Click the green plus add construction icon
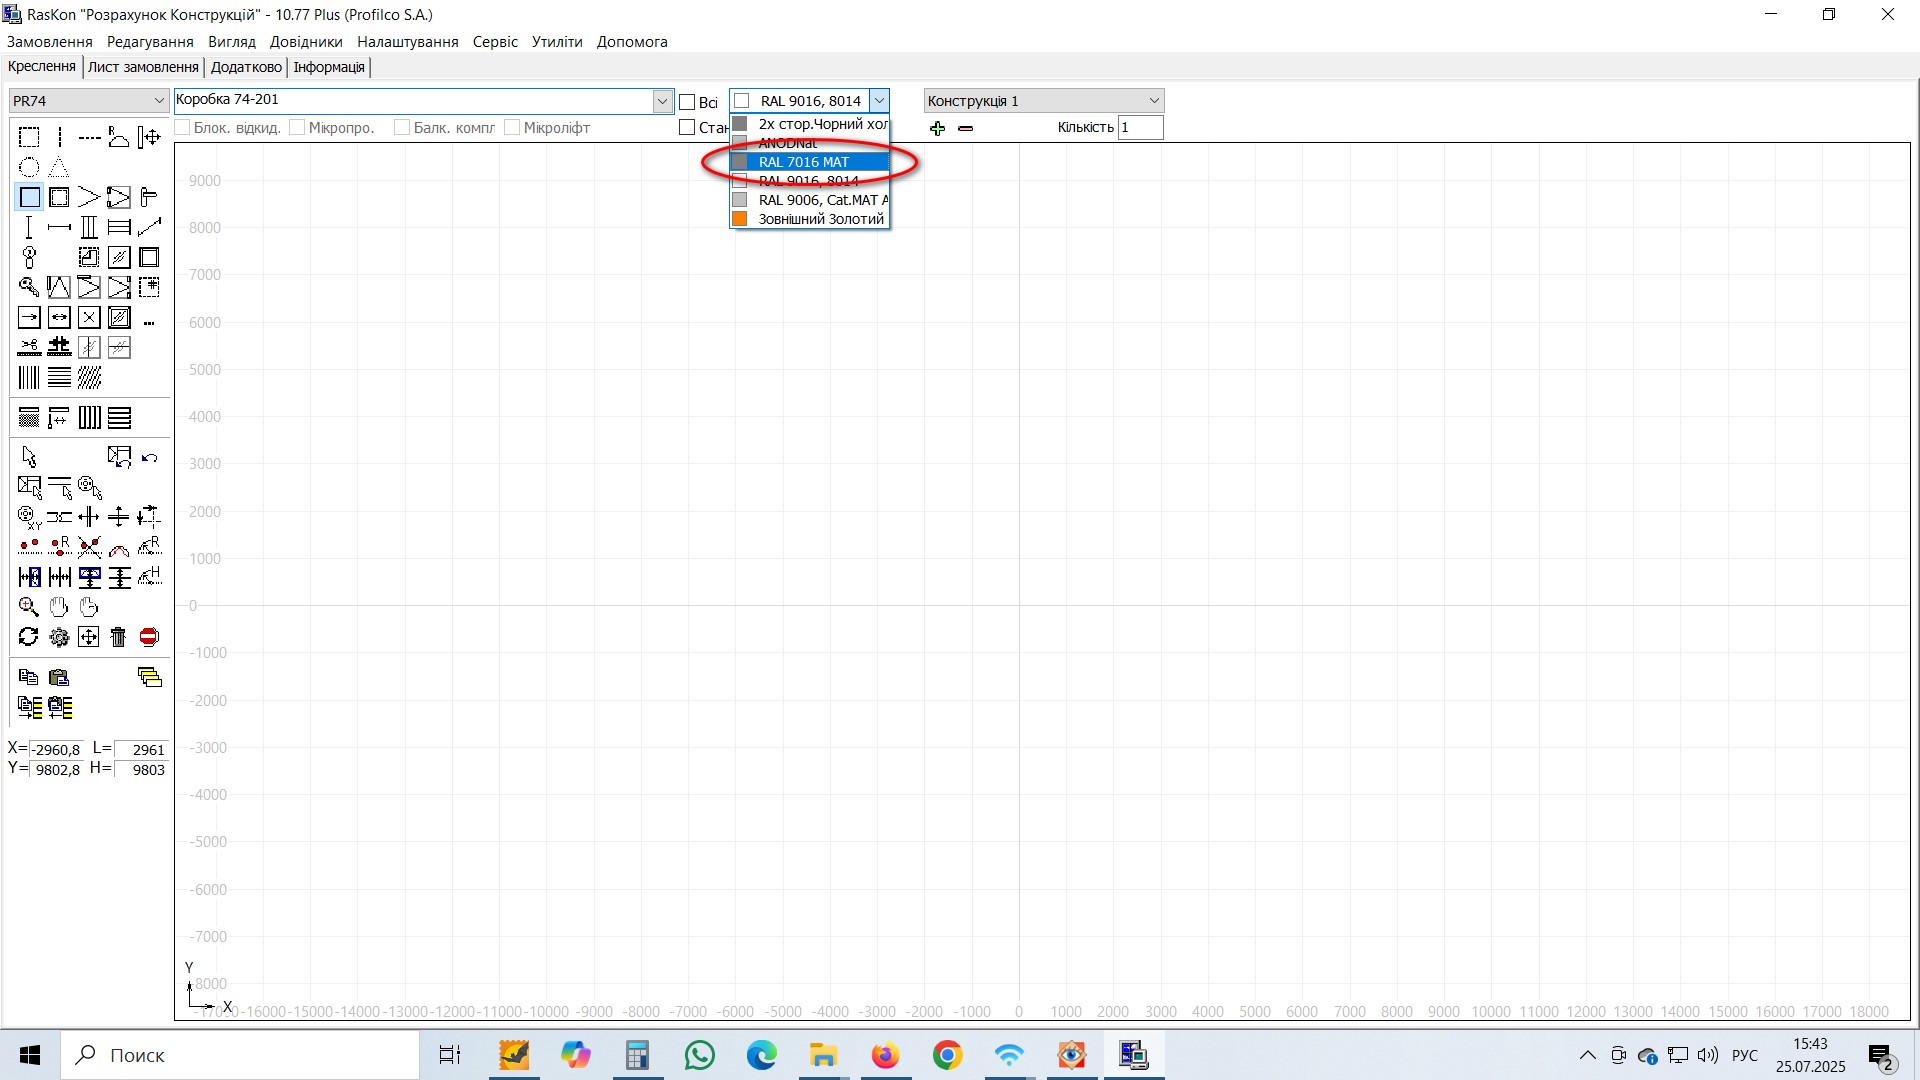The height and width of the screenshot is (1080, 1920). point(937,128)
